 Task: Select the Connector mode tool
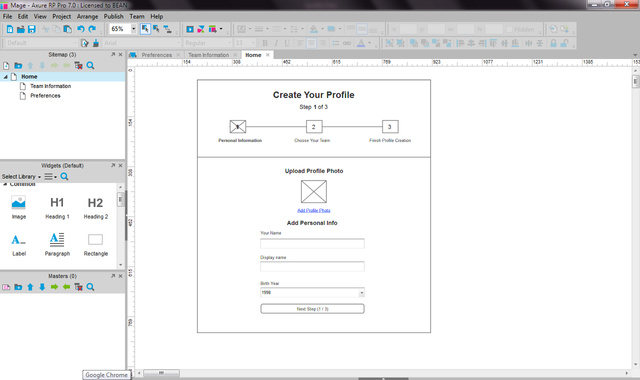pyautogui.click(x=167, y=29)
